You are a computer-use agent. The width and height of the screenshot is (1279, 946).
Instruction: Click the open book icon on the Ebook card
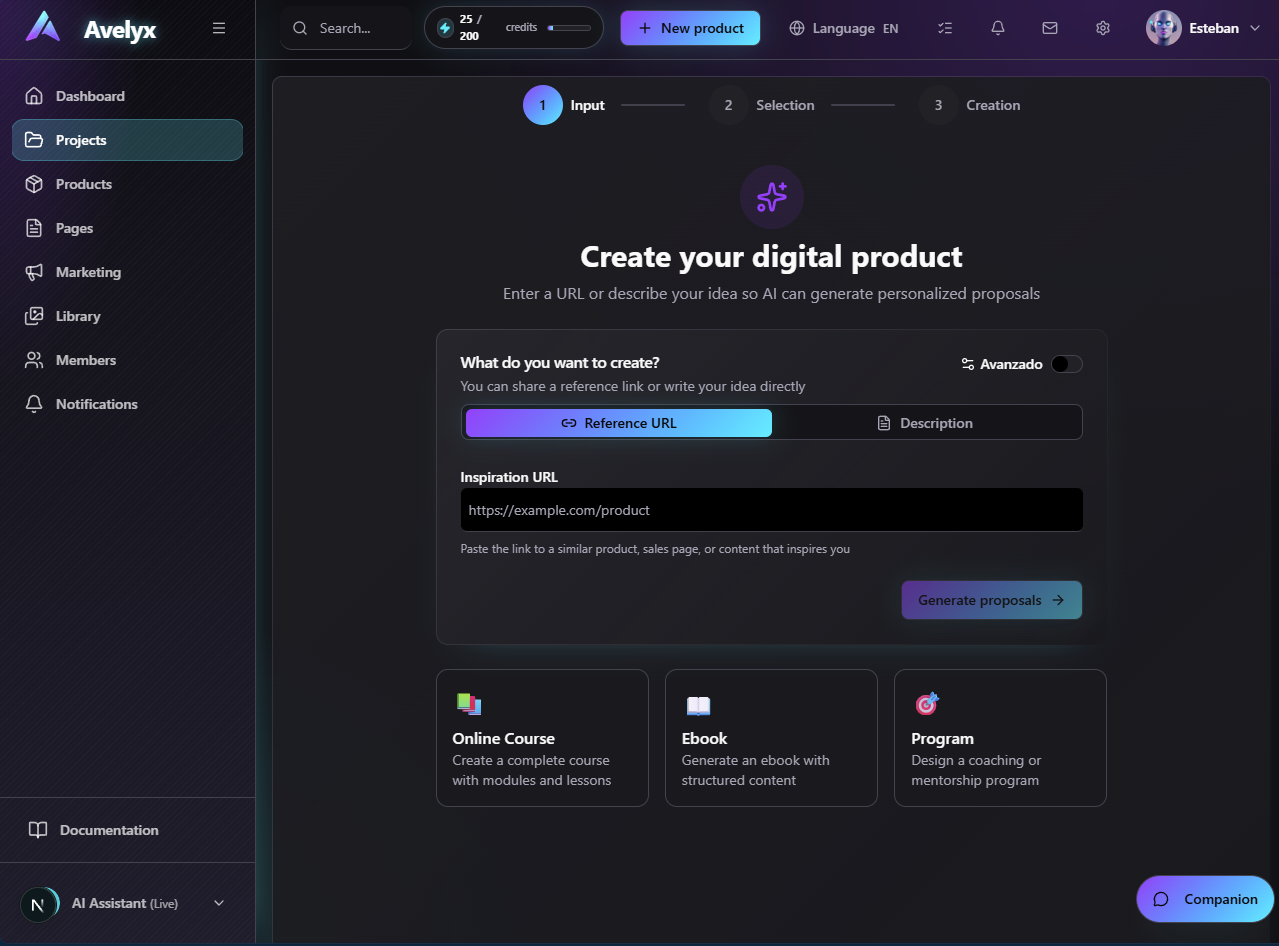[698, 704]
